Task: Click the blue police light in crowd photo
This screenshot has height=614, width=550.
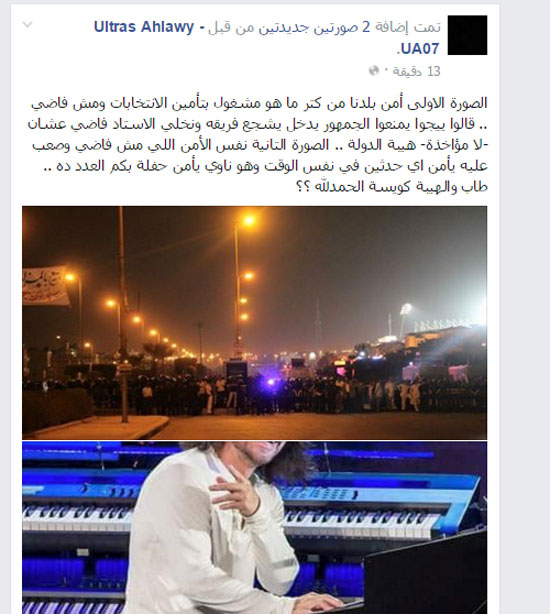Action: coord(270,381)
